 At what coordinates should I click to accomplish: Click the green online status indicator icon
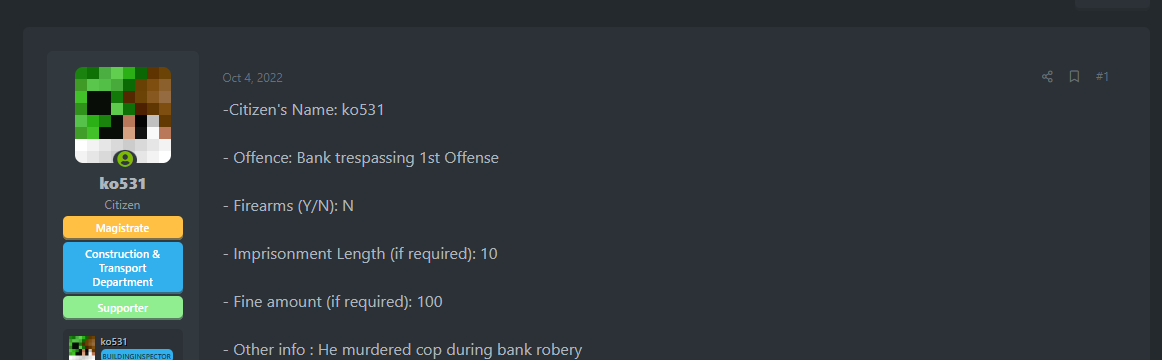point(124,158)
